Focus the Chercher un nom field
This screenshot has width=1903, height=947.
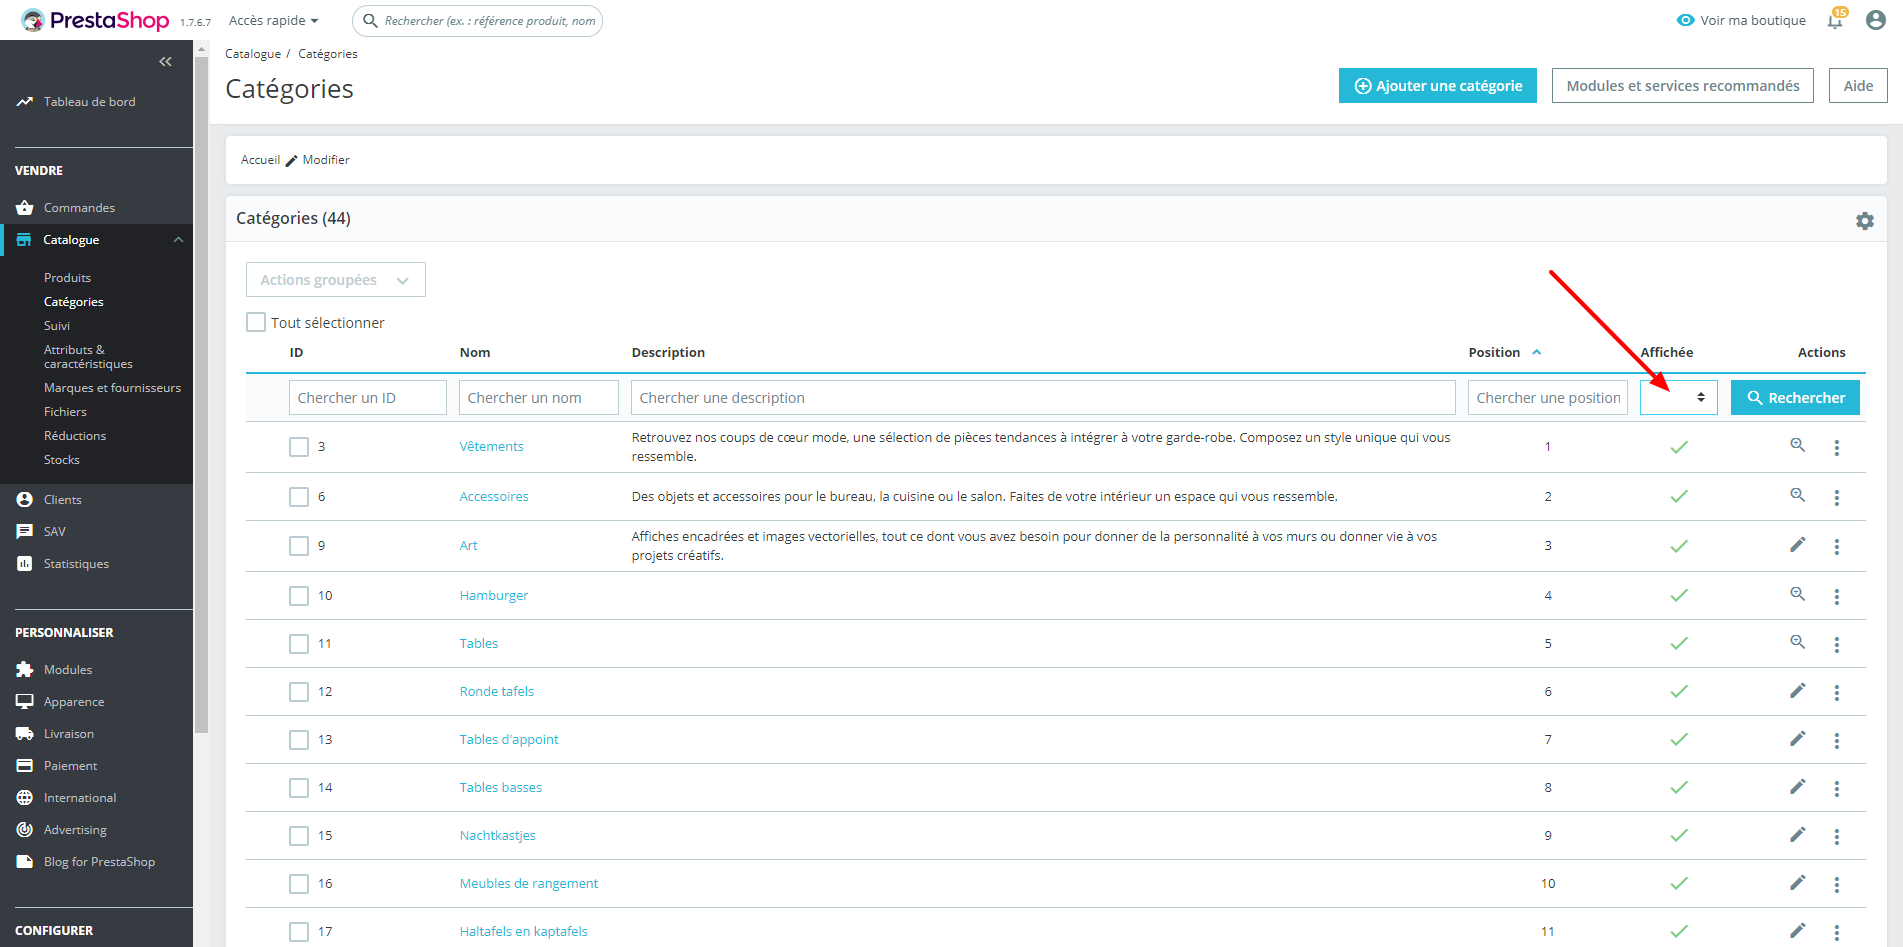click(539, 397)
